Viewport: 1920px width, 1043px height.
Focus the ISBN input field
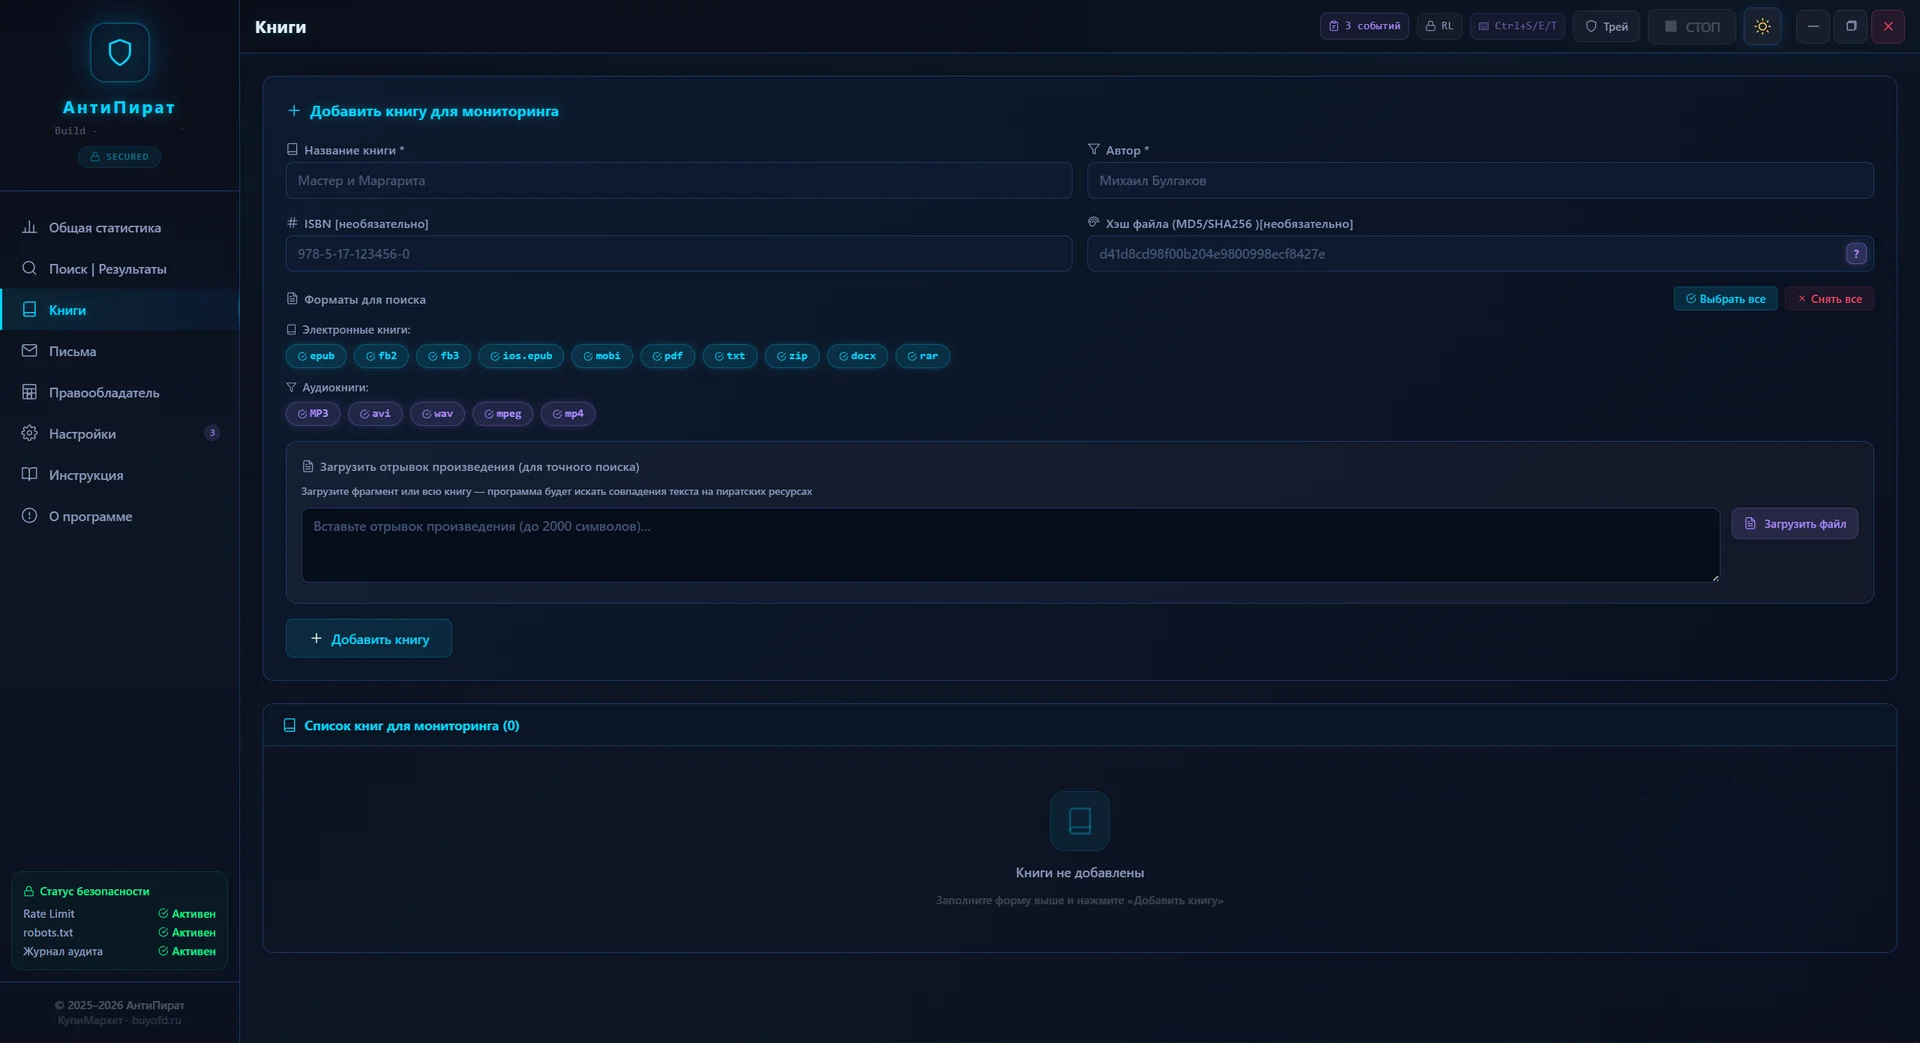[679, 254]
